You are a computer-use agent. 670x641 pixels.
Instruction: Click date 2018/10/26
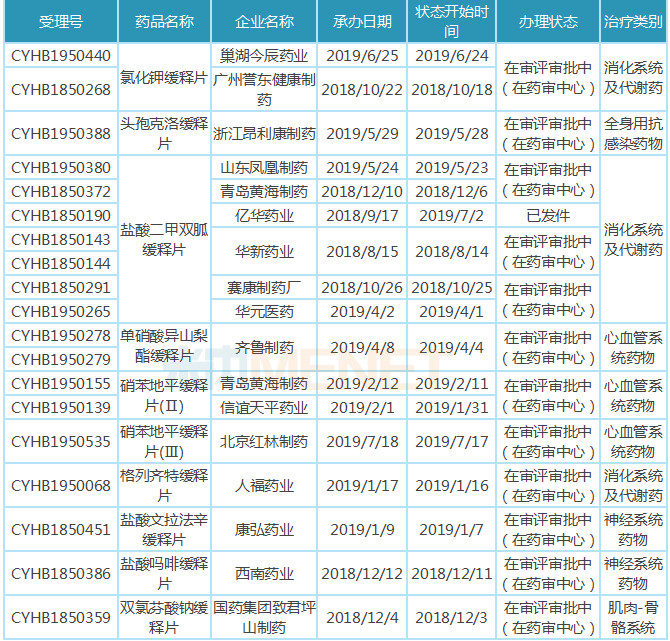pos(362,288)
